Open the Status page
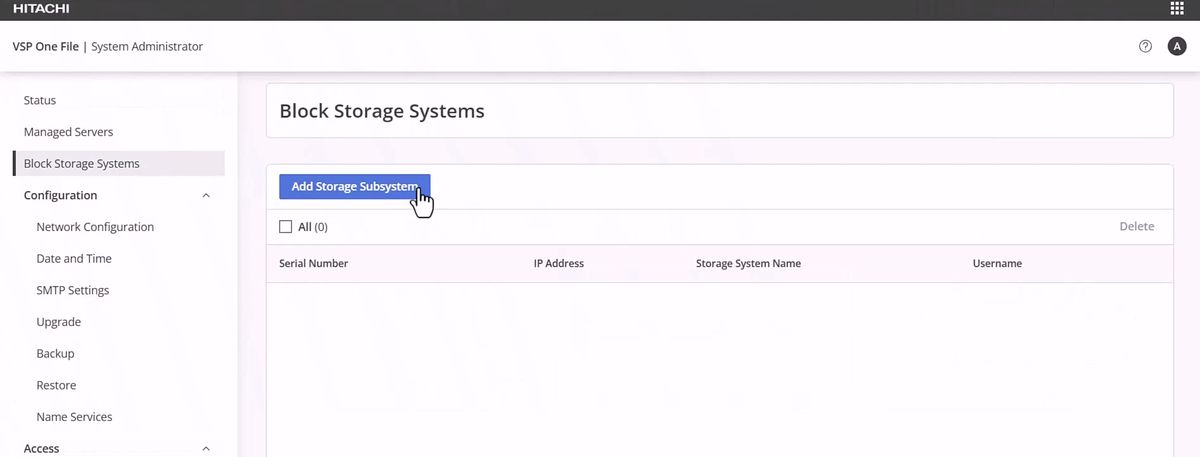 40,100
